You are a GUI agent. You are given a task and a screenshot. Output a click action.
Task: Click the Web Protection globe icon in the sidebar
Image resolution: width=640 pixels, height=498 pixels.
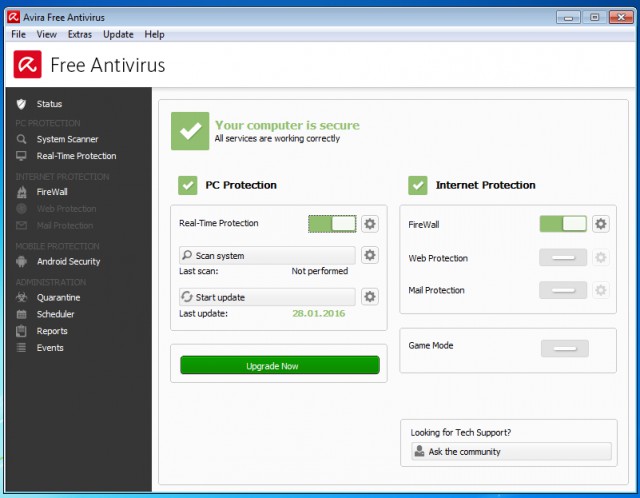(21, 209)
